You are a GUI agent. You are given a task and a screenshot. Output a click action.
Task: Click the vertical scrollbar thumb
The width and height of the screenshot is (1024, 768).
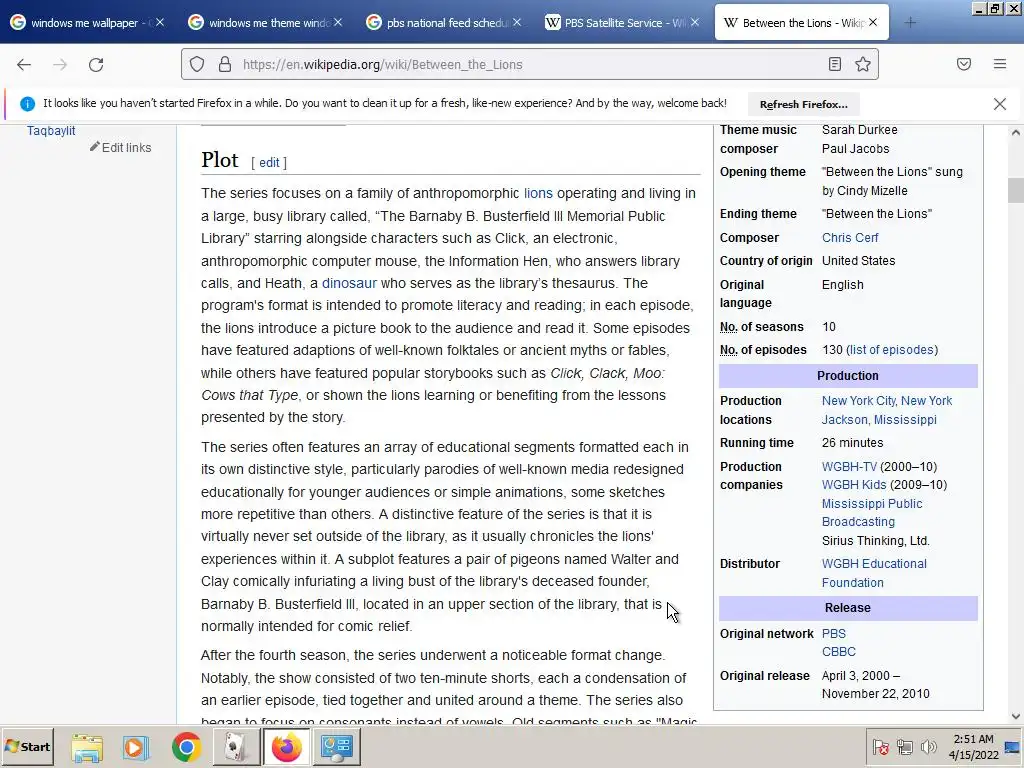[x=1016, y=190]
